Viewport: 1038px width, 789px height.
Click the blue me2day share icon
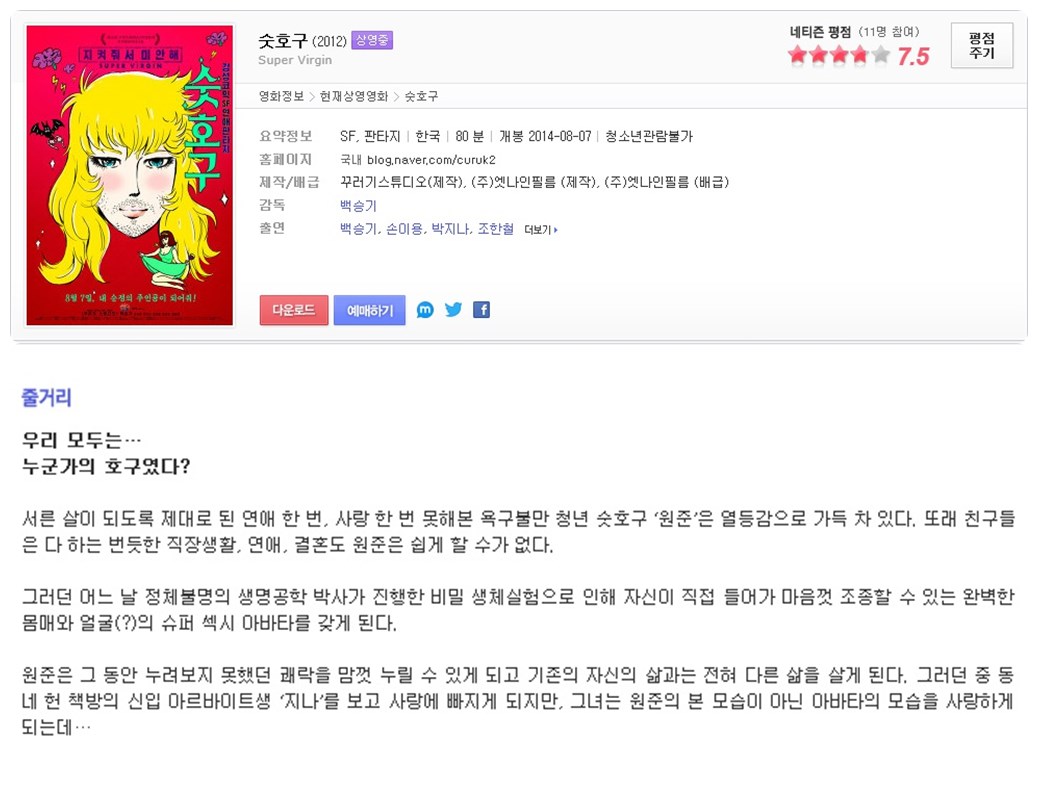click(425, 309)
